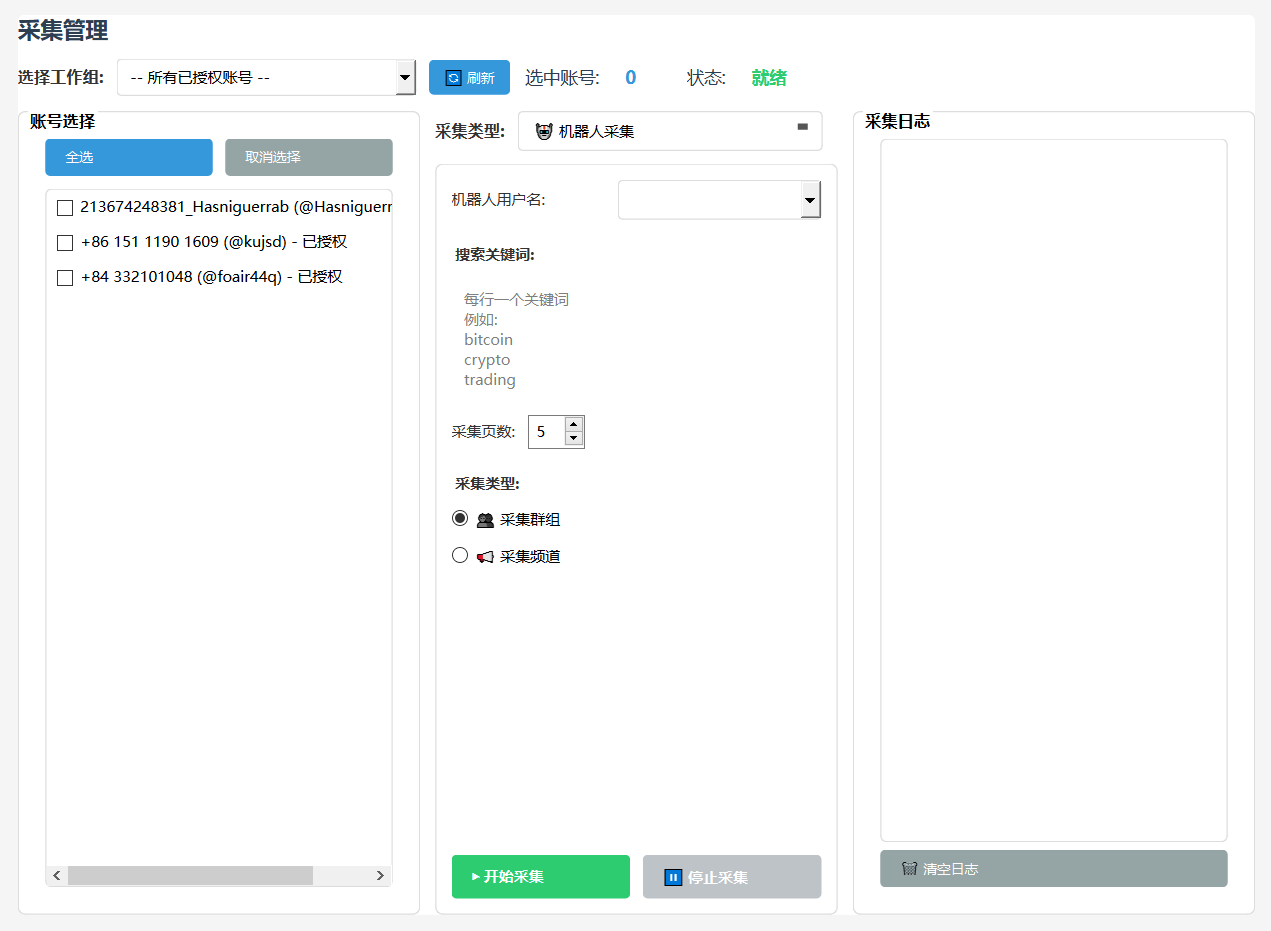Click the megaphone icon beside 采集频道
This screenshot has width=1271, height=931.
tap(485, 557)
